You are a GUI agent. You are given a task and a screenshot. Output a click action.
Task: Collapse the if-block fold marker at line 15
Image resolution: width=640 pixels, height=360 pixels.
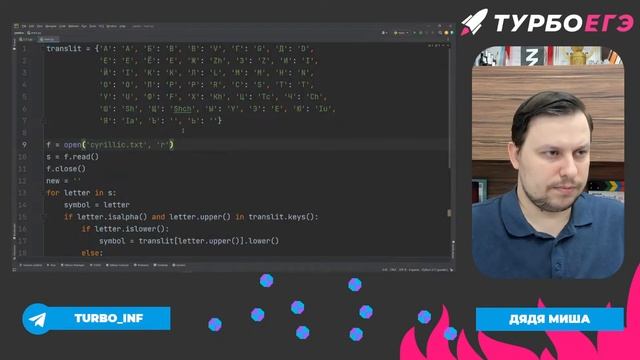coord(44,217)
